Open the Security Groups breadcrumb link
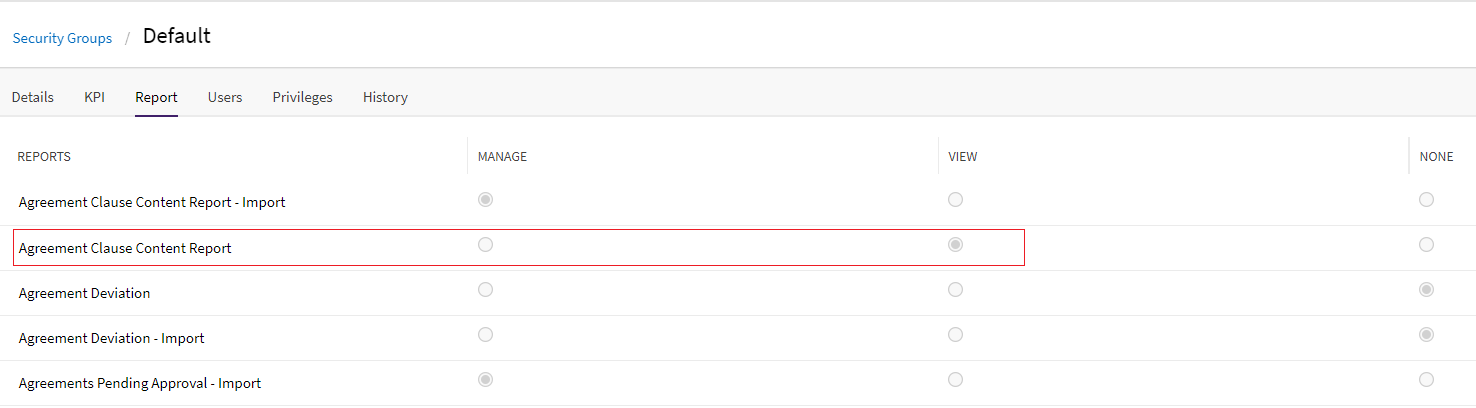 [x=62, y=38]
